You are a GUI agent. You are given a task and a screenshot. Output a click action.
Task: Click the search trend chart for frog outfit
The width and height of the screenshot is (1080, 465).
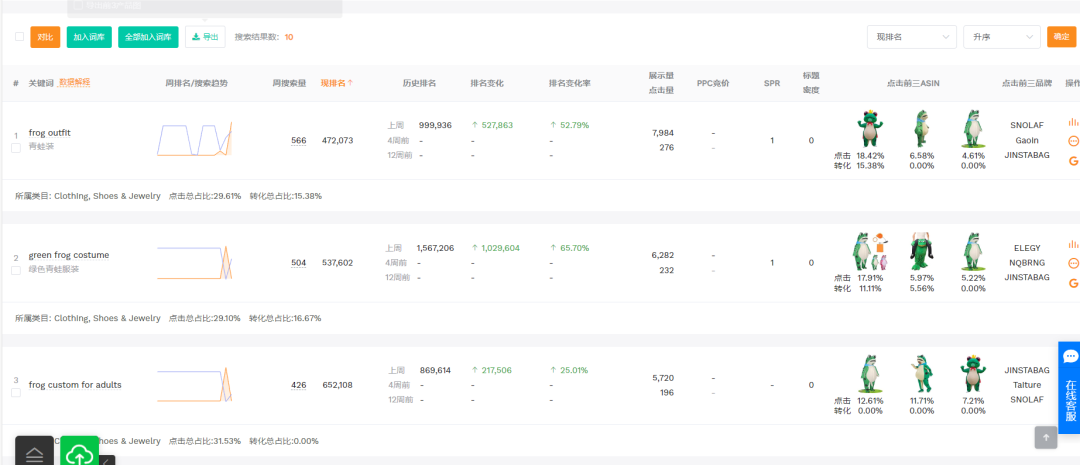(x=195, y=140)
